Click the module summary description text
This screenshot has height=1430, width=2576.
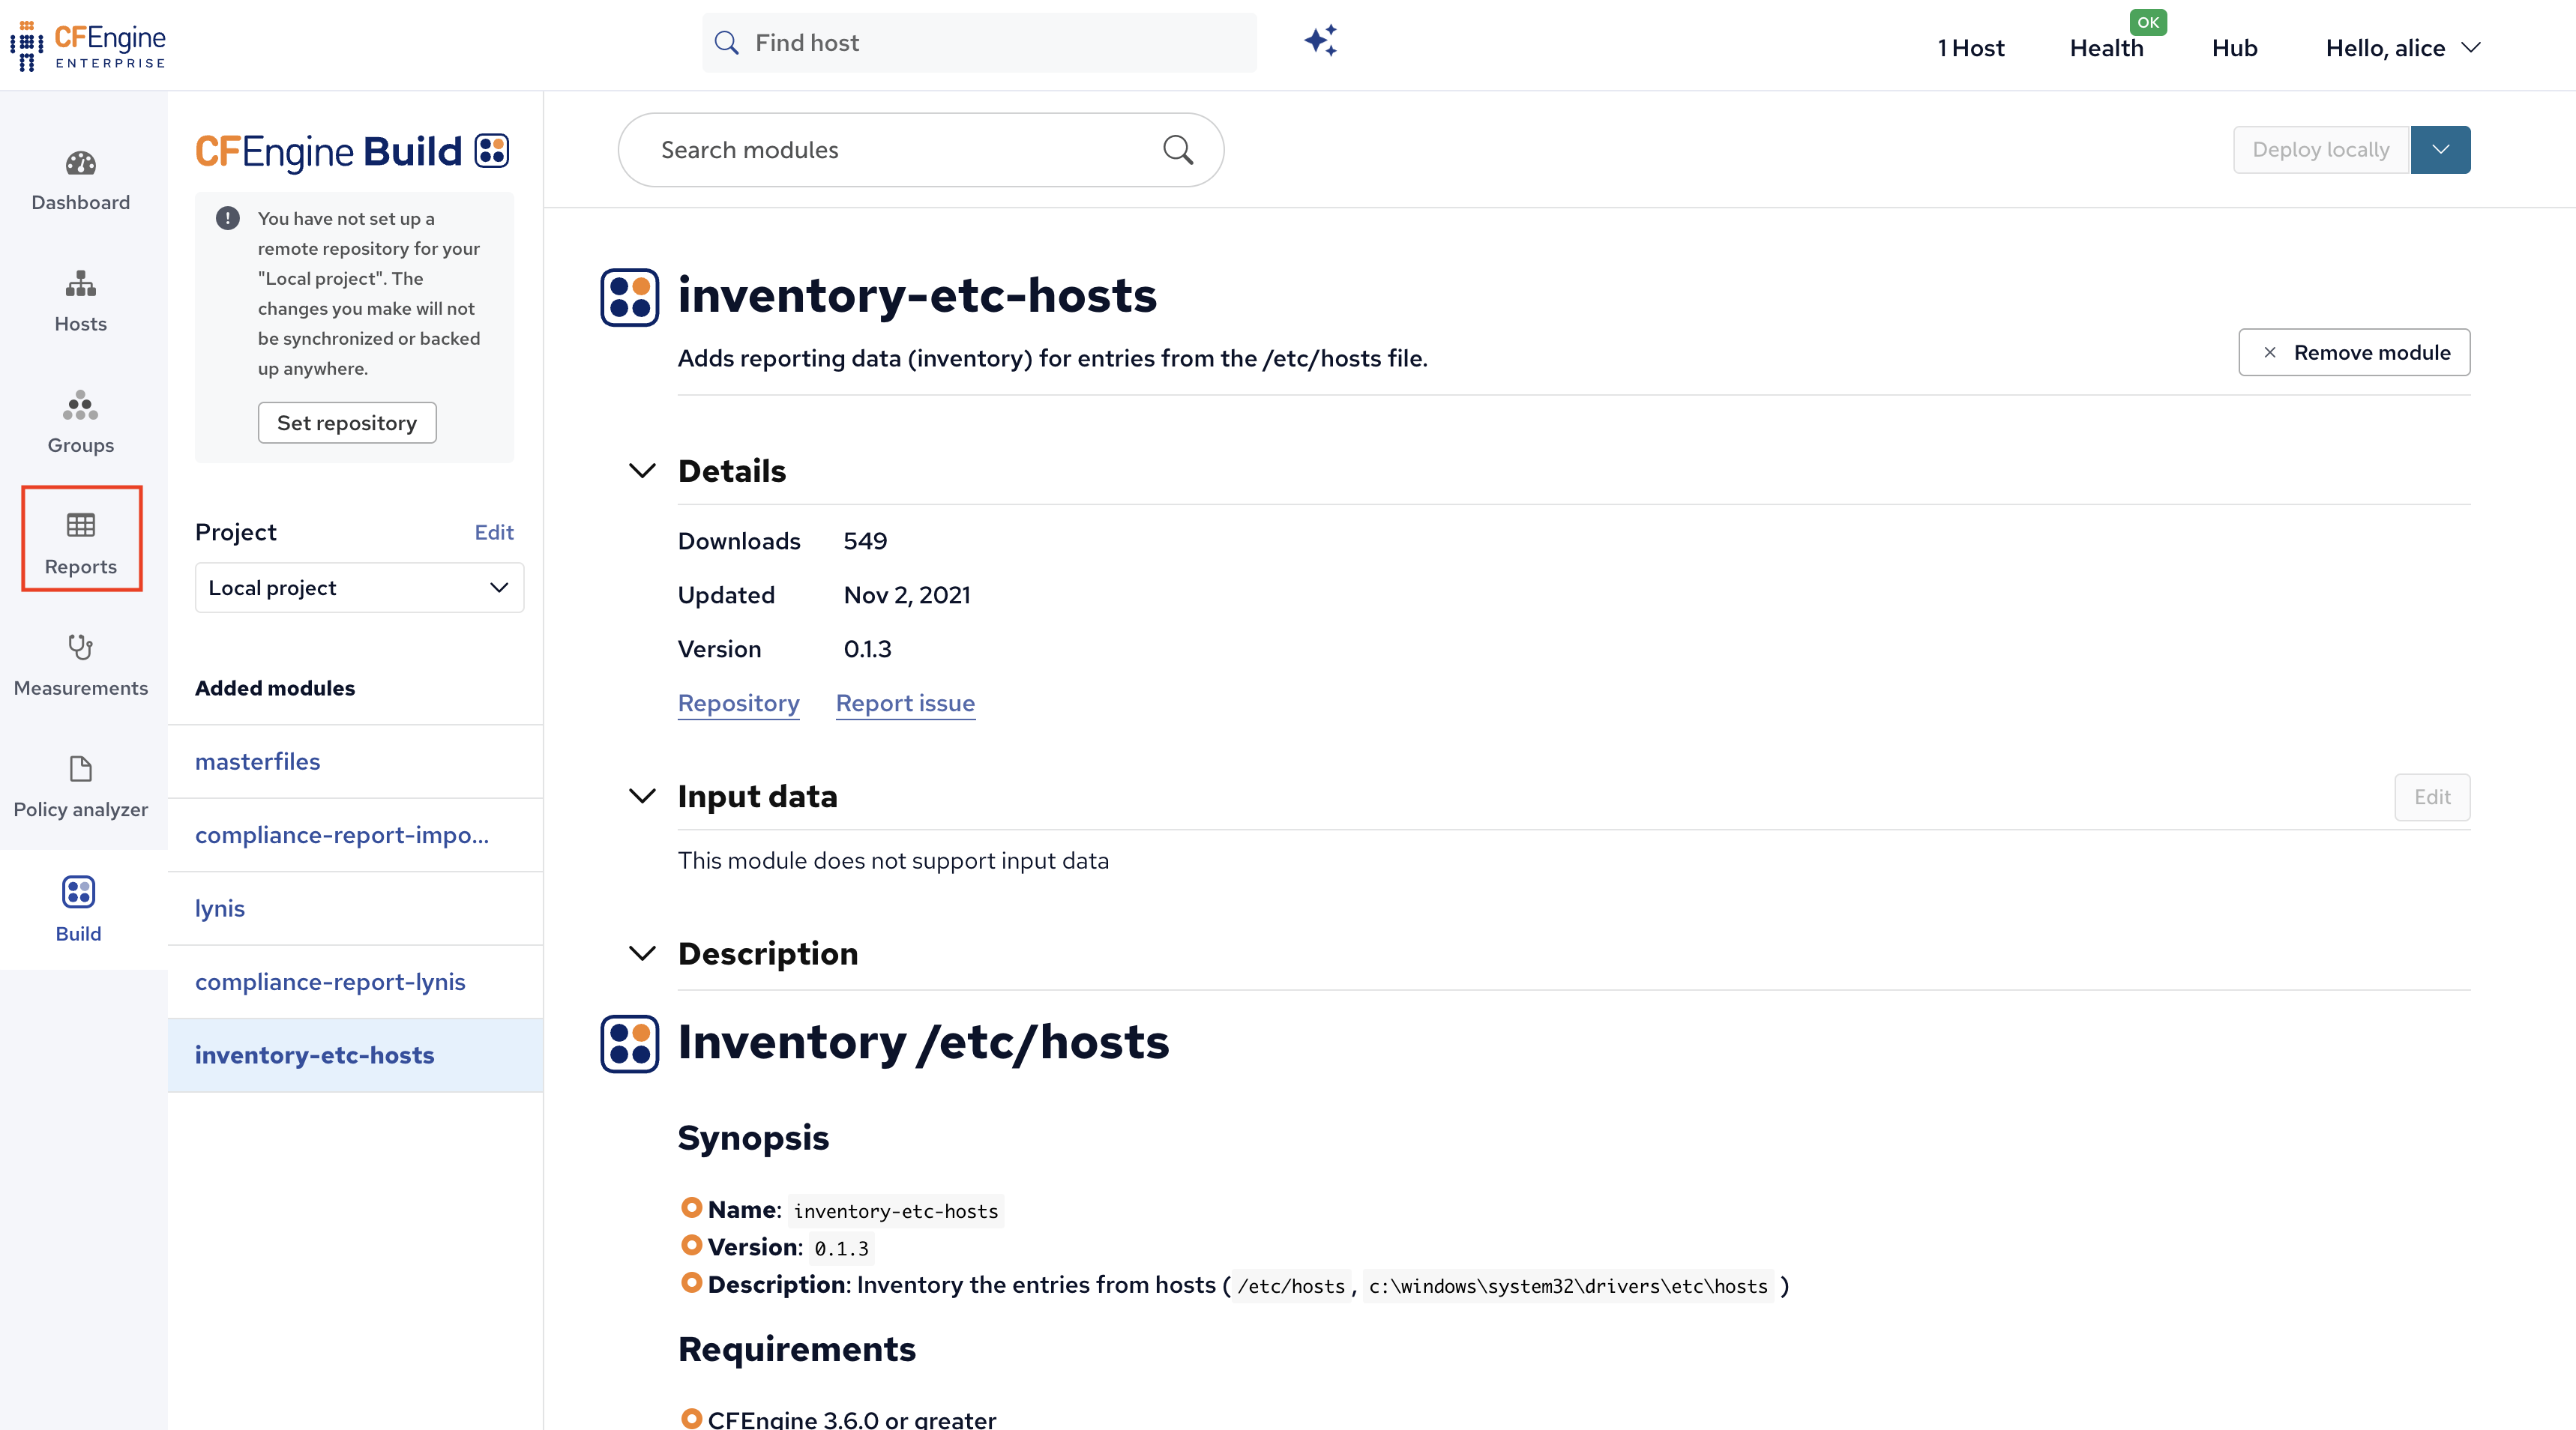[x=1053, y=358]
